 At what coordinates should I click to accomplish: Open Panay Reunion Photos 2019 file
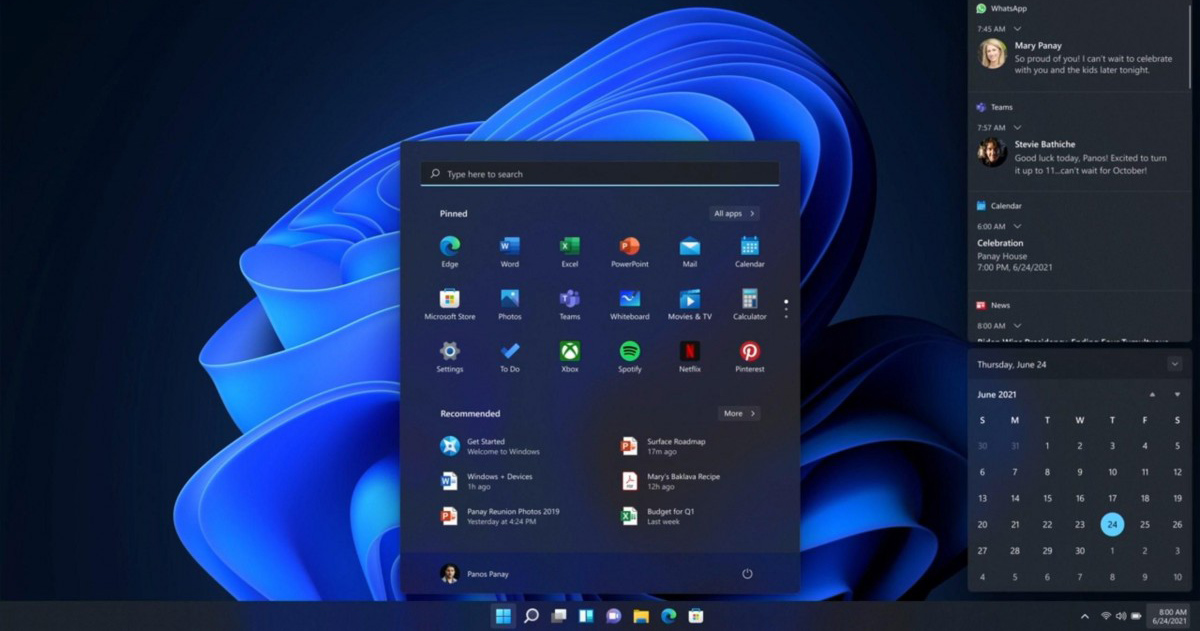pyautogui.click(x=500, y=516)
